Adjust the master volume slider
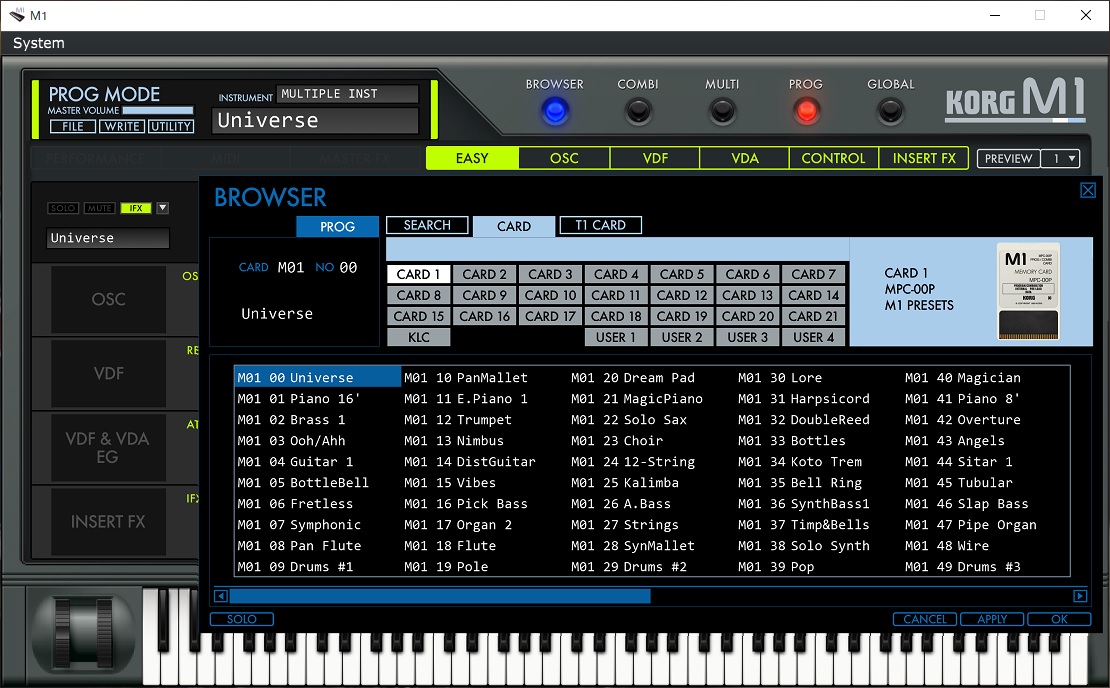This screenshot has width=1110, height=688. [x=157, y=110]
